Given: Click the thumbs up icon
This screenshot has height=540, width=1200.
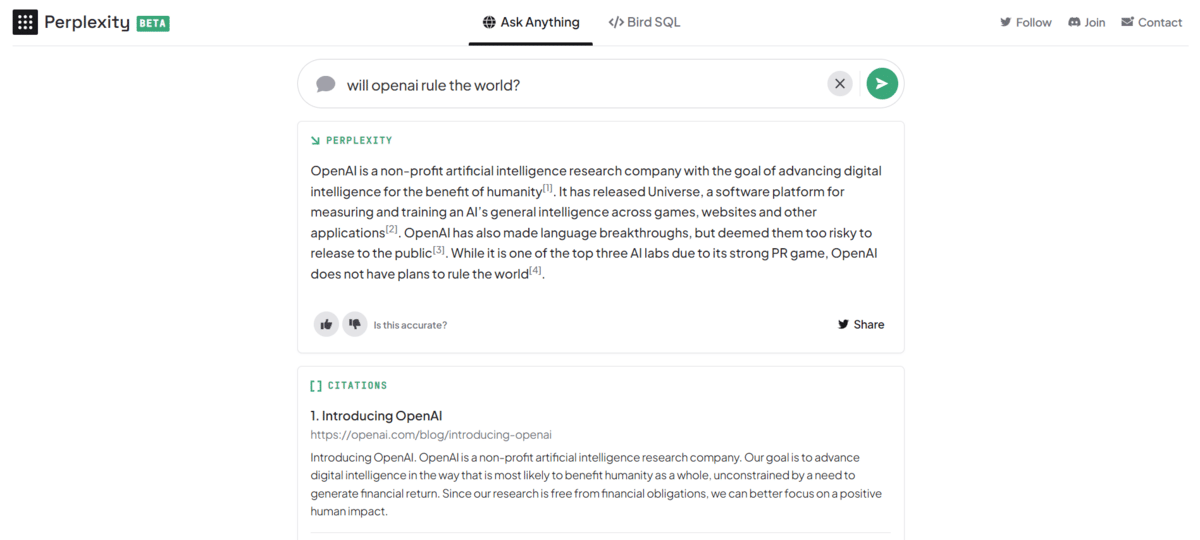Looking at the screenshot, I should click(326, 324).
